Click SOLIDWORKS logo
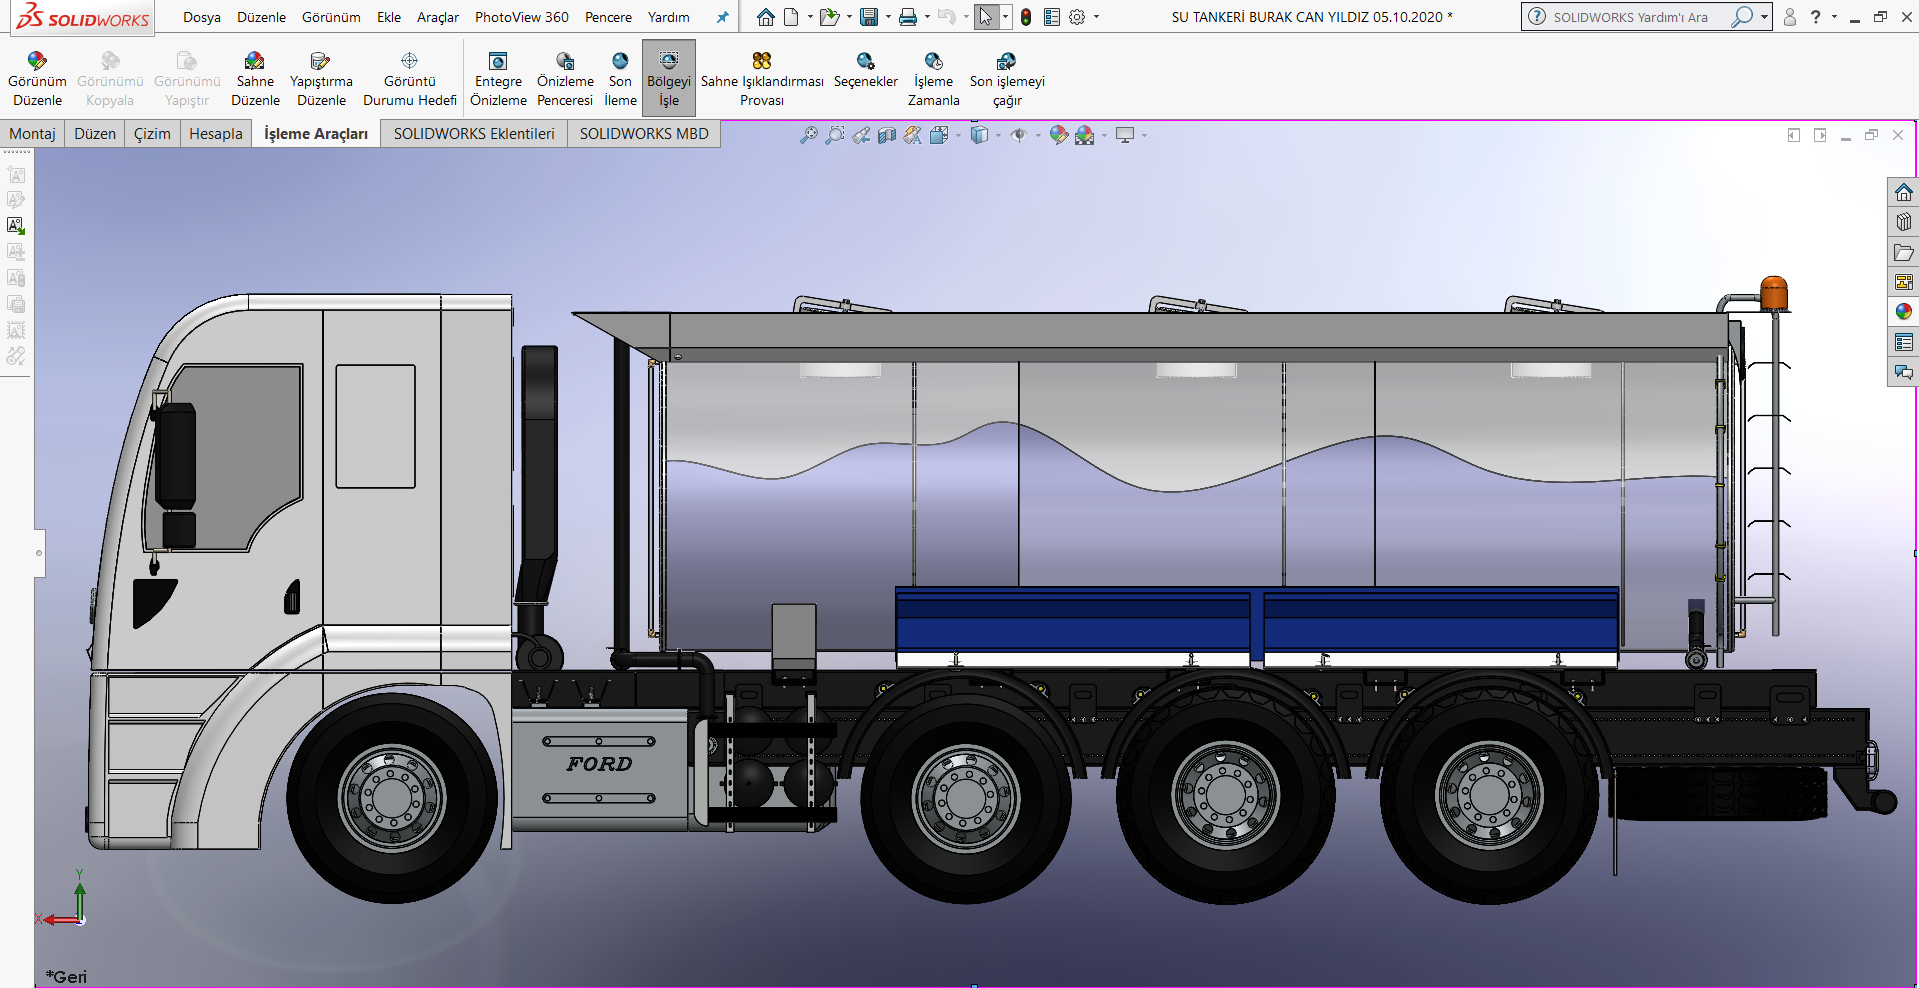This screenshot has width=1919, height=988. 83,17
